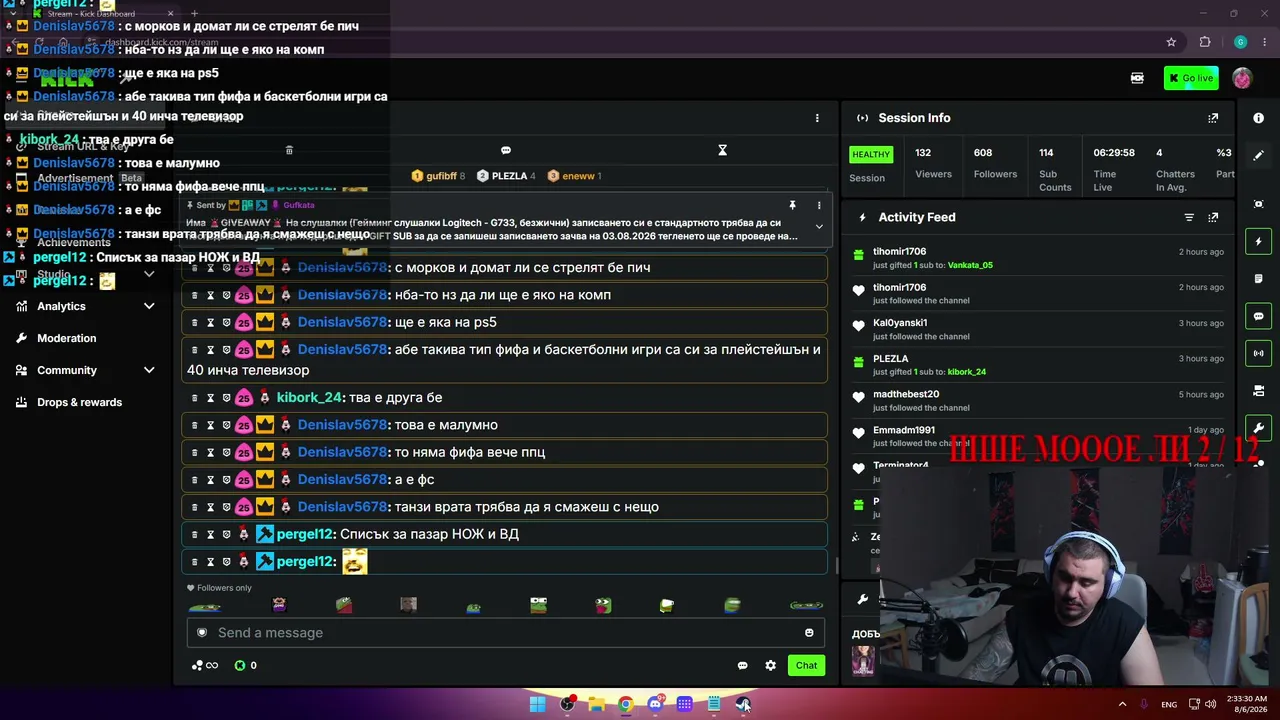Screen dimensions: 1280x720
Task: Open chat panel three-dot menu
Action: click(817, 118)
